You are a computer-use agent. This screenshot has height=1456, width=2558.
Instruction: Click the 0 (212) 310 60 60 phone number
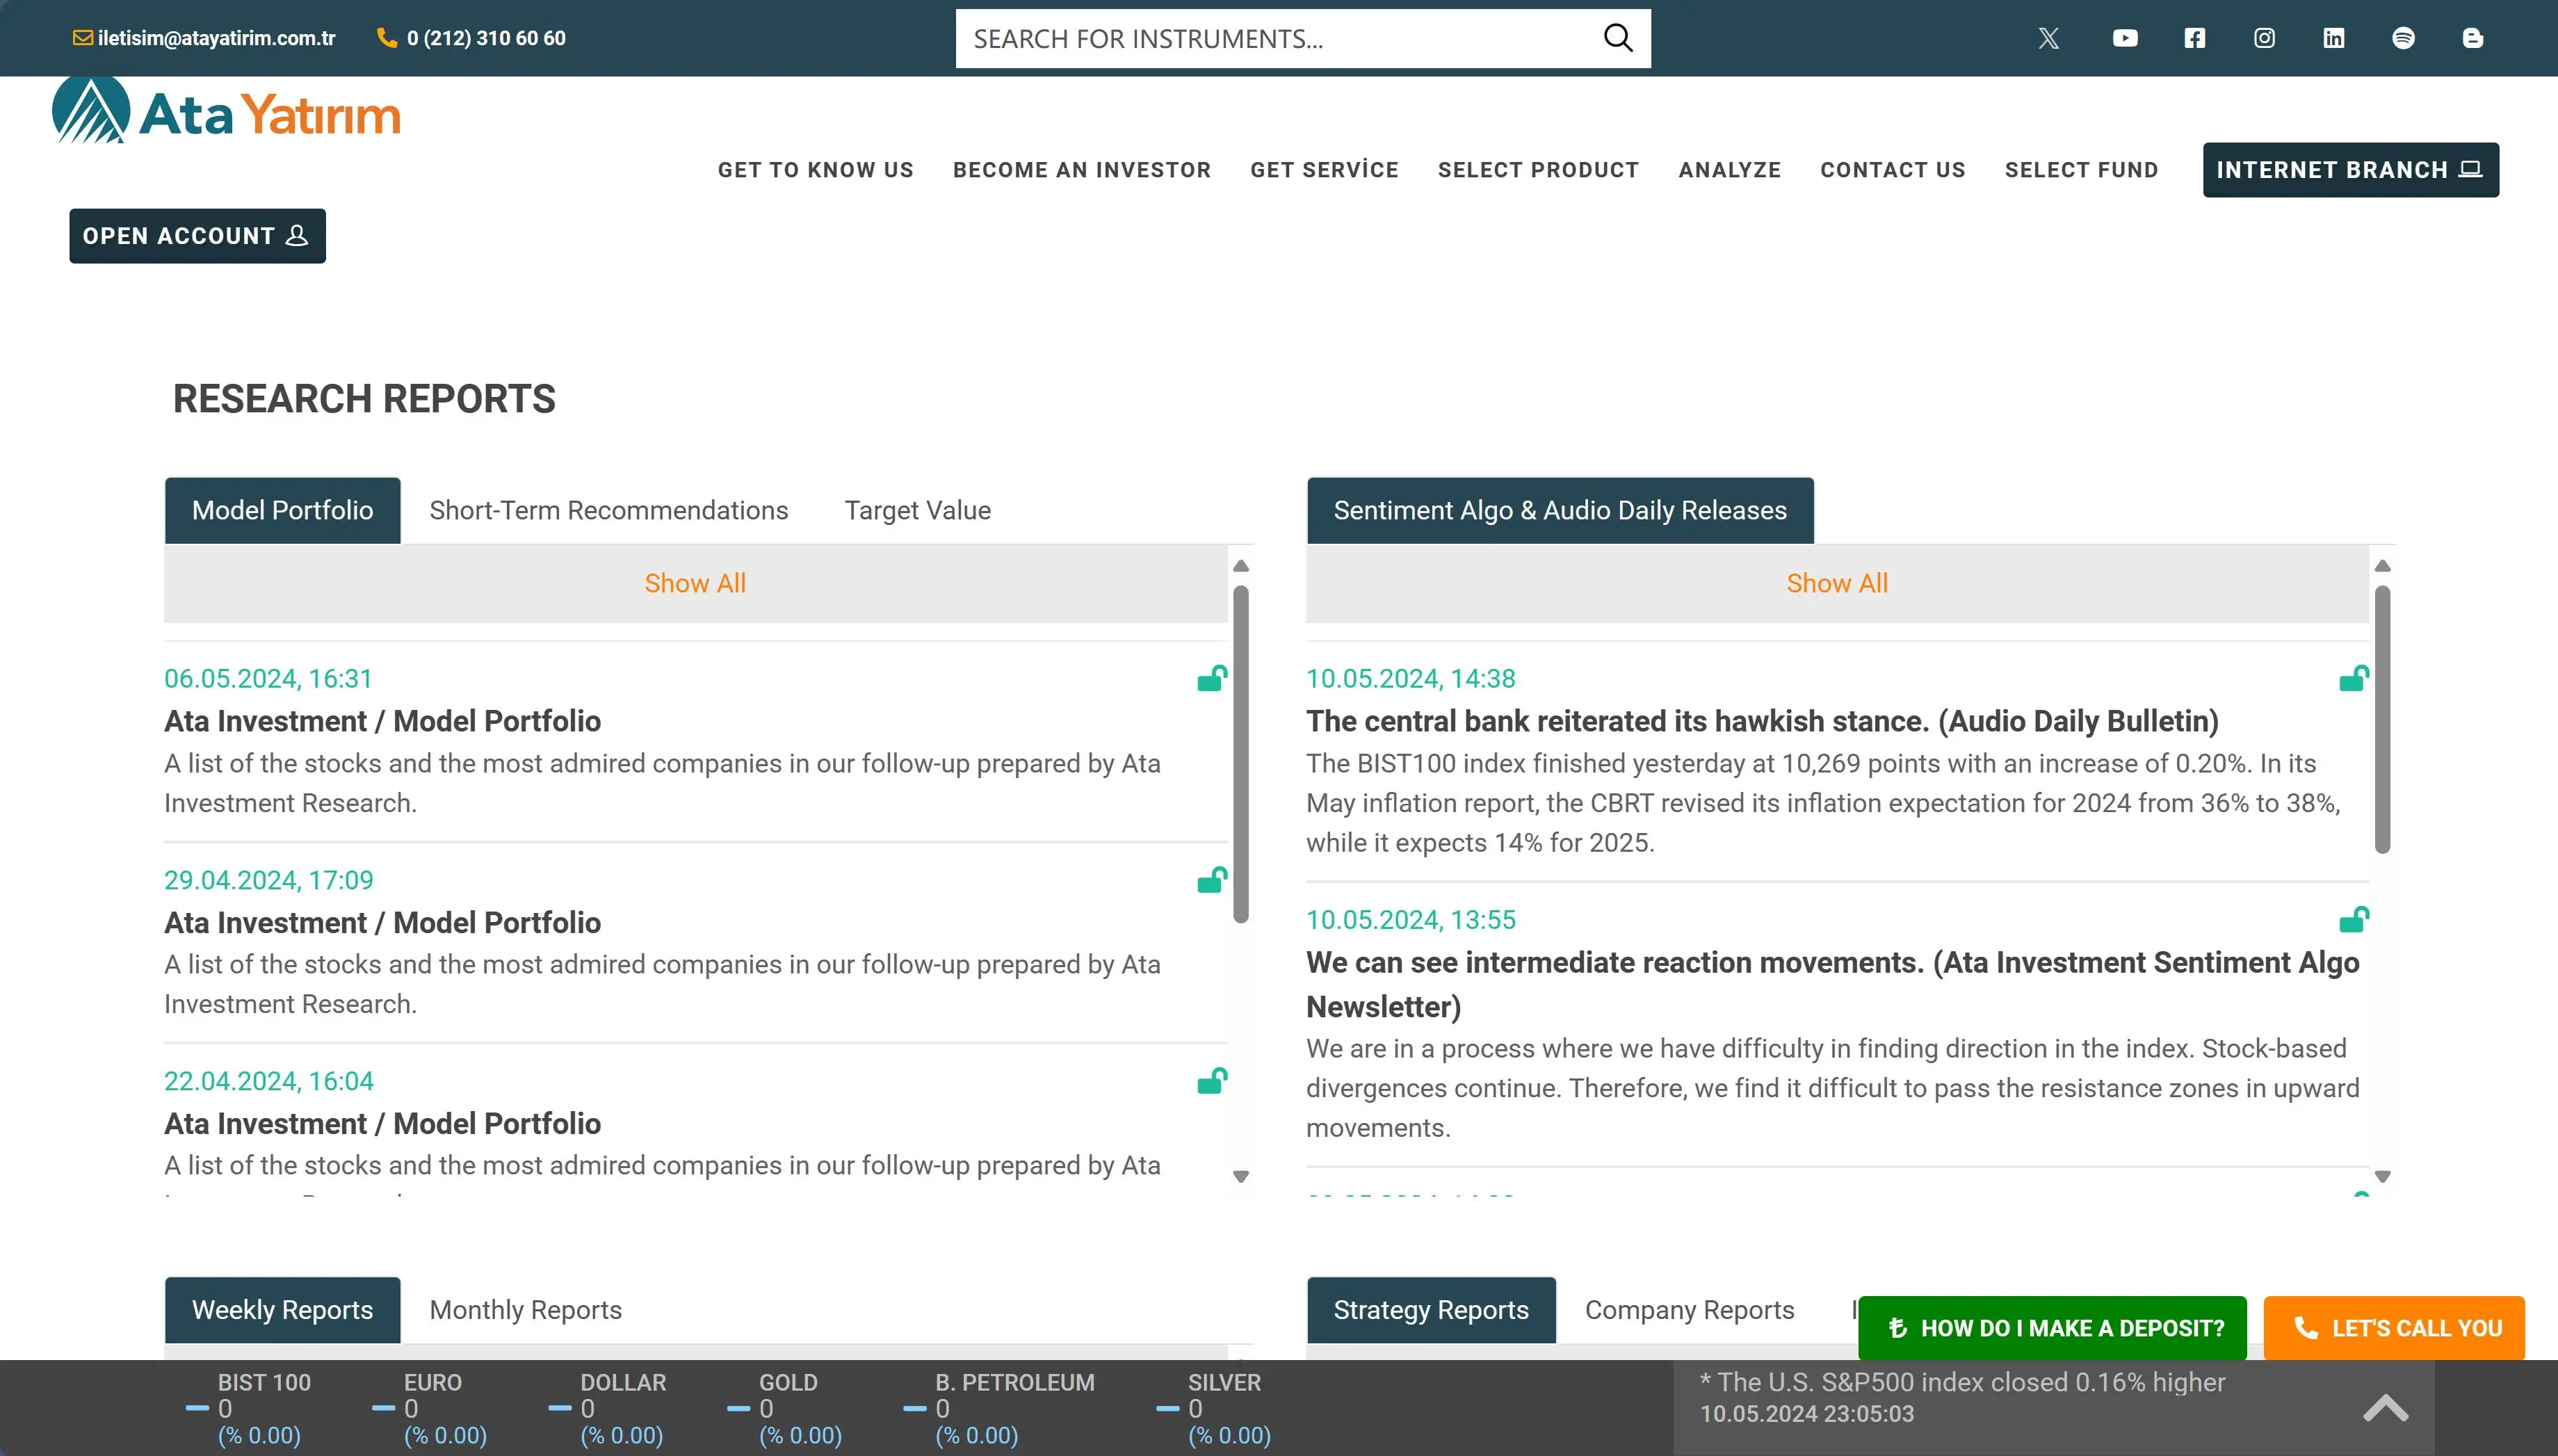pos(486,38)
